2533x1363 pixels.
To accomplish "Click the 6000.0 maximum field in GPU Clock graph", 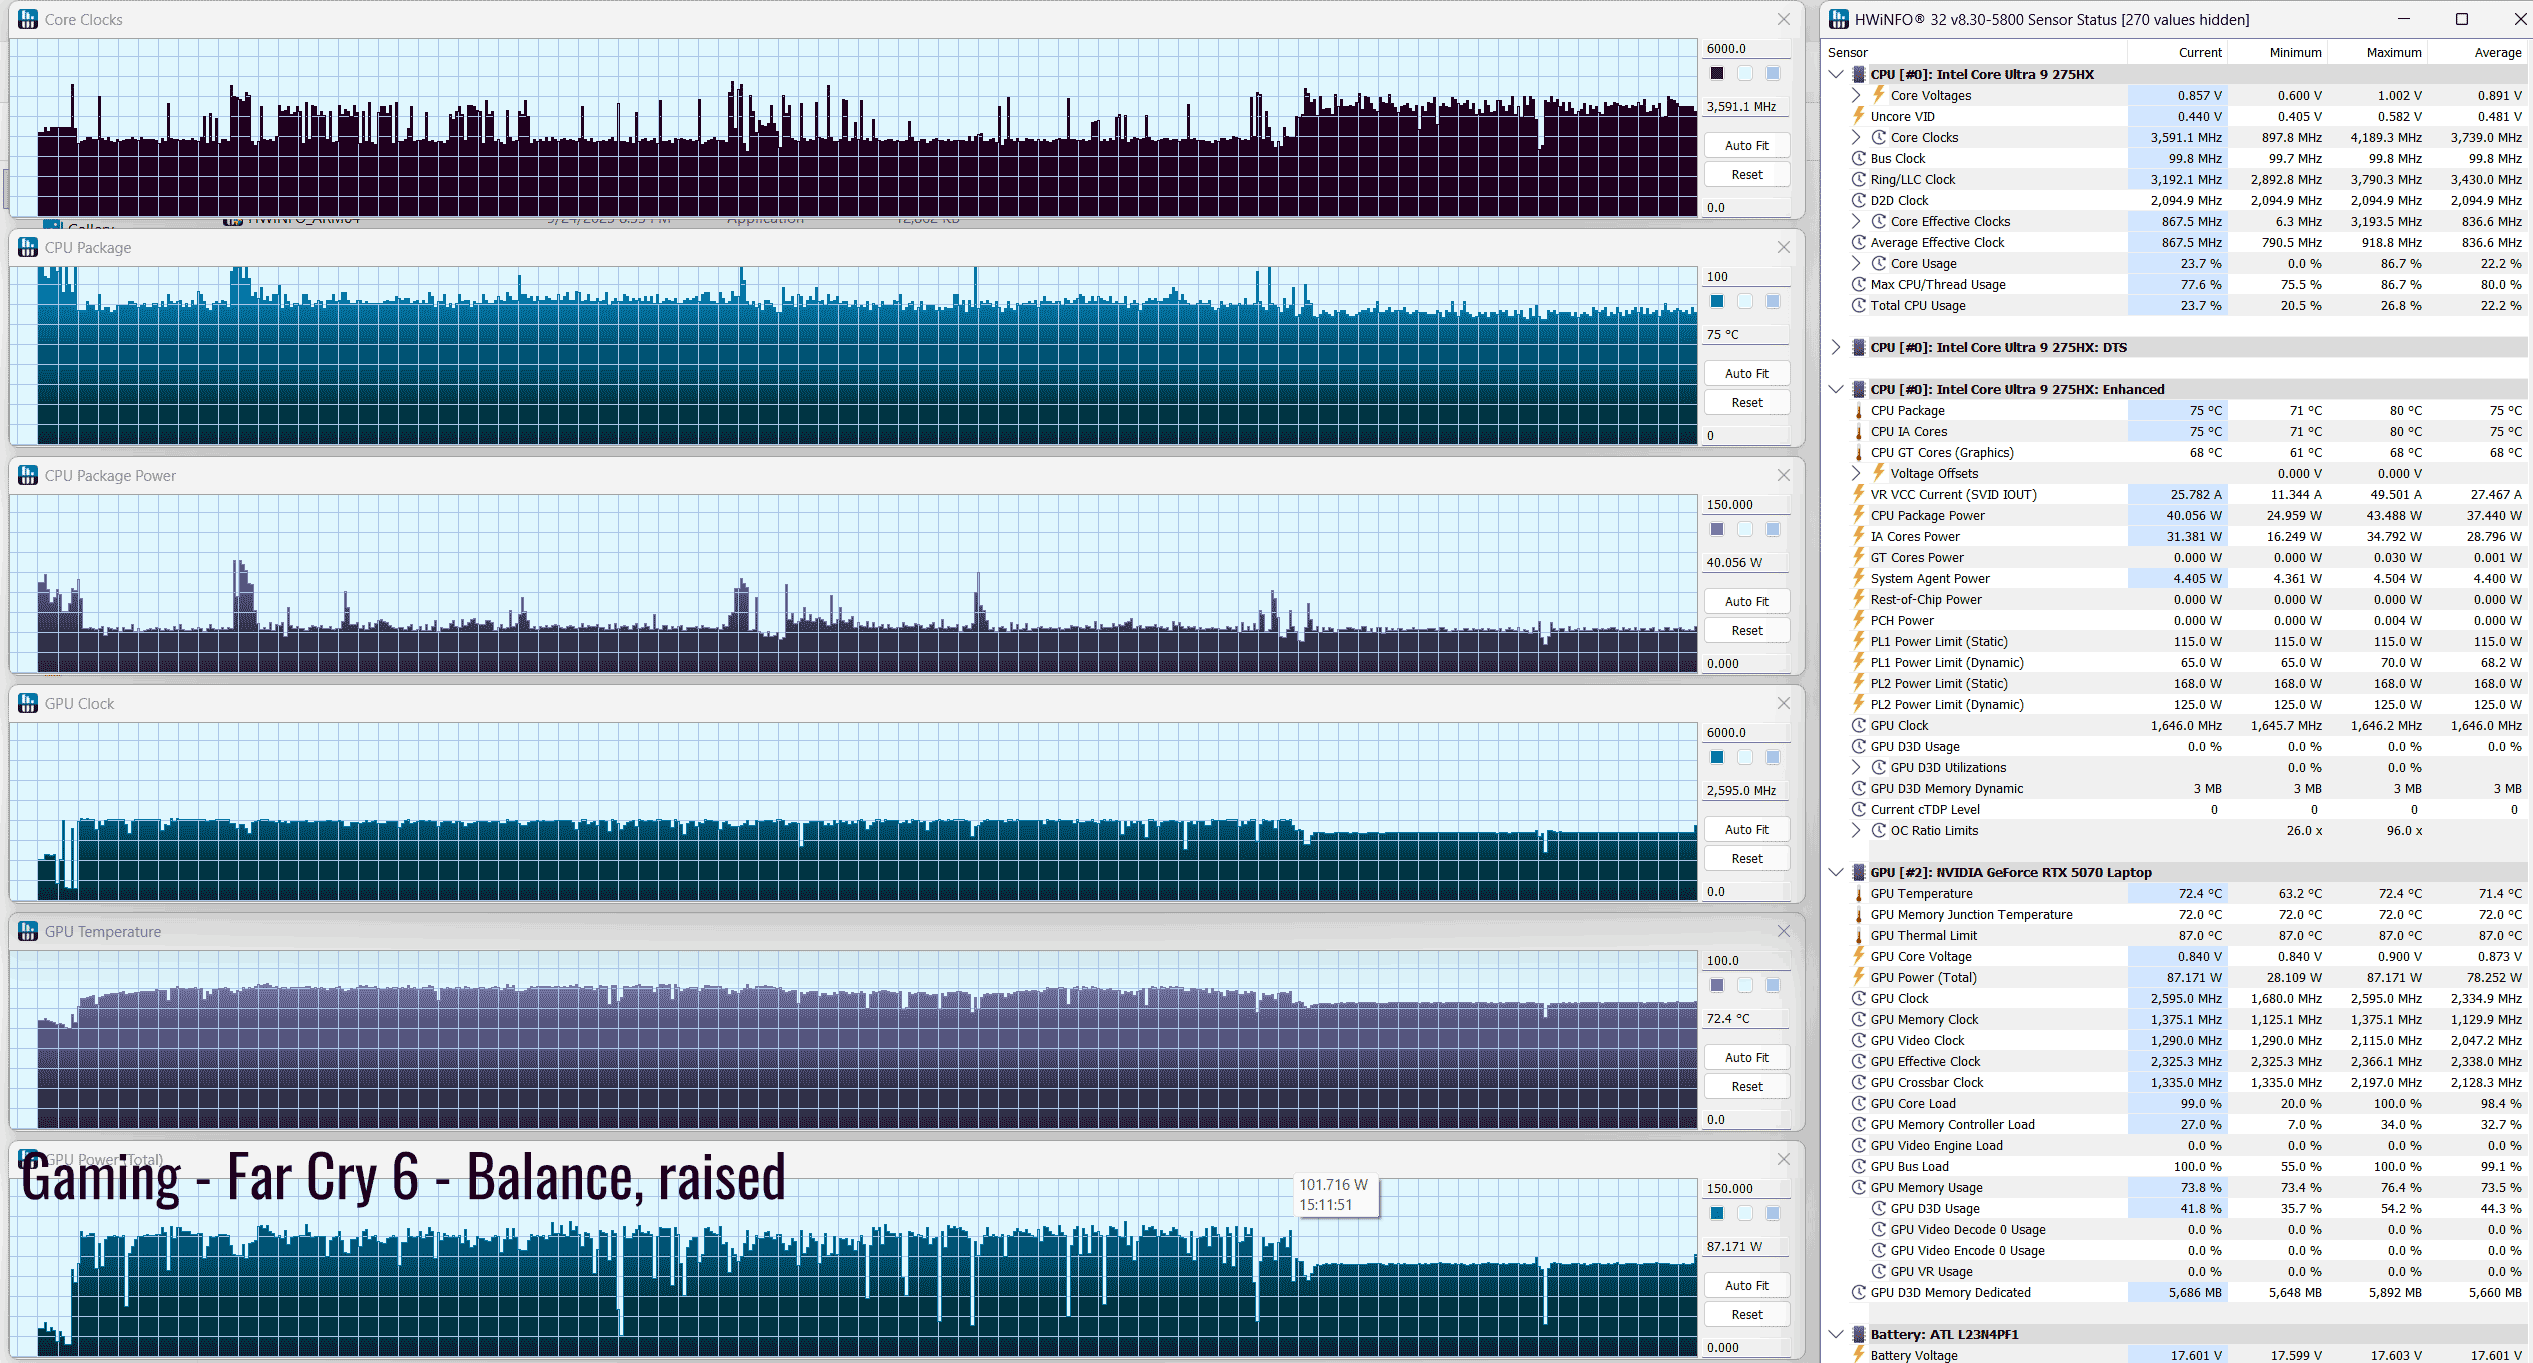I will tap(1745, 732).
